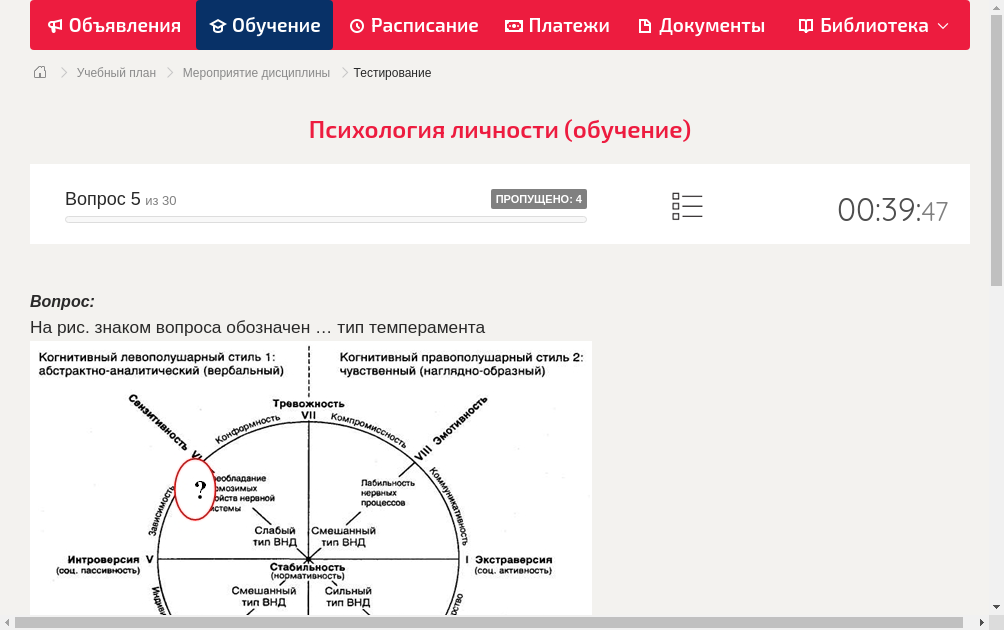The image size is (1004, 630).
Task: Select the Вопрос 5 heading
Action: 103,199
